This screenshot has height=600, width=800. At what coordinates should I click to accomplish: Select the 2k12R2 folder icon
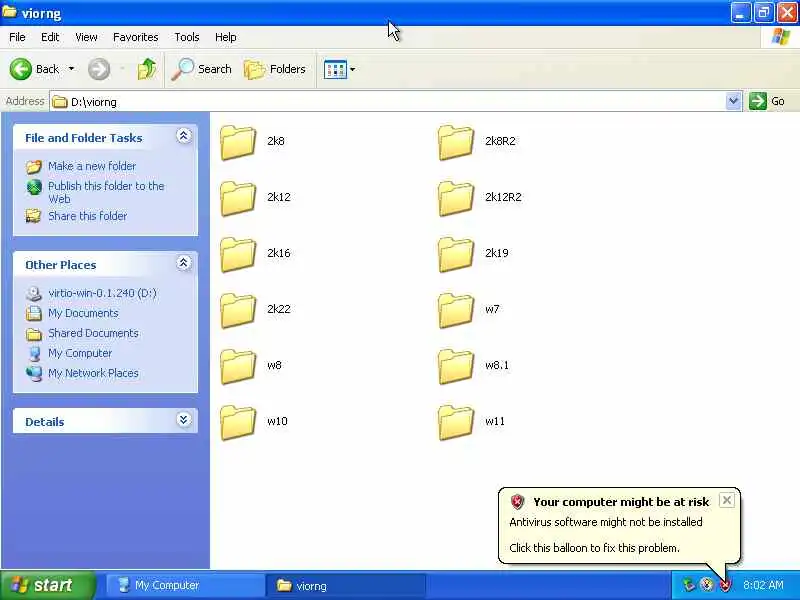coord(456,198)
